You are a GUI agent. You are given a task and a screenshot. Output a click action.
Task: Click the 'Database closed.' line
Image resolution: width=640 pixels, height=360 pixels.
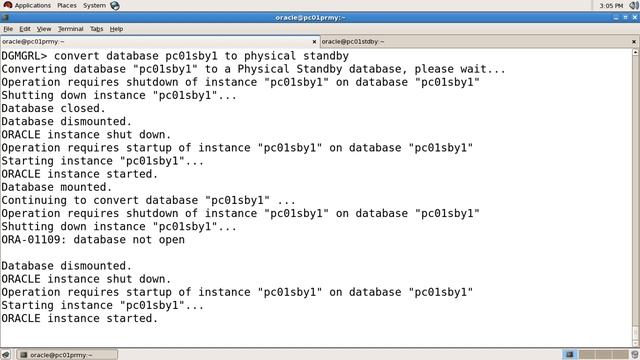pyautogui.click(x=53, y=108)
